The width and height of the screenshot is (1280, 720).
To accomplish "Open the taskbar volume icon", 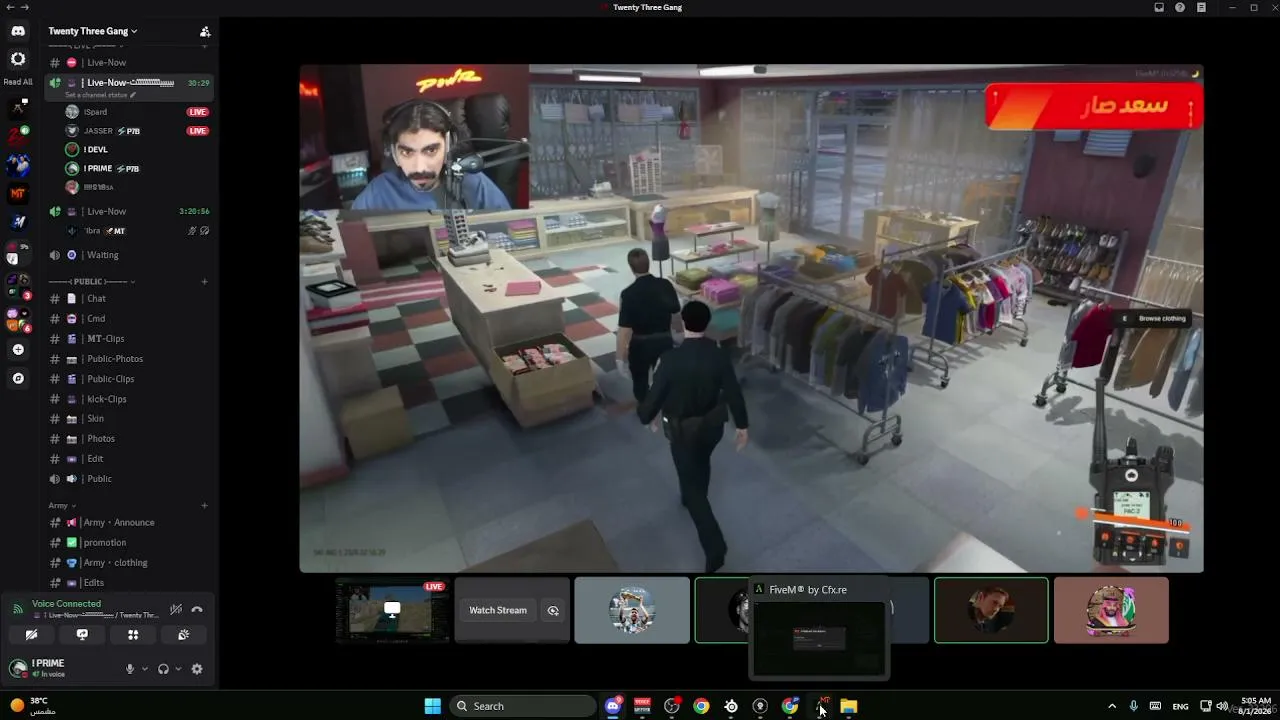I will [1222, 706].
